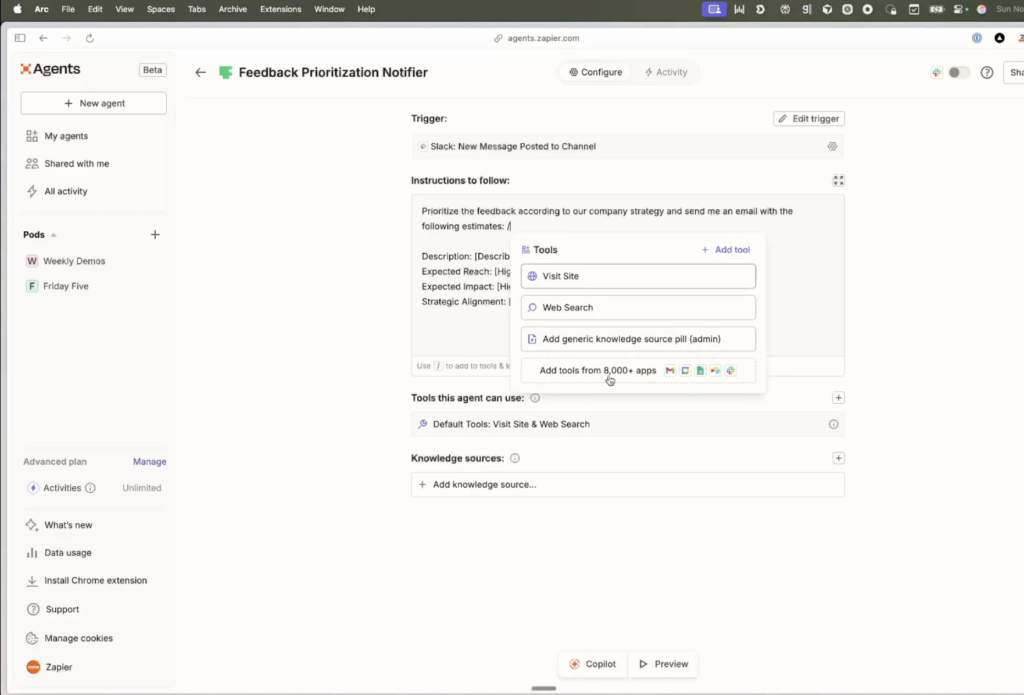This screenshot has height=695, width=1024.
Task: Click the back arrow beside agent title
Action: pos(201,73)
